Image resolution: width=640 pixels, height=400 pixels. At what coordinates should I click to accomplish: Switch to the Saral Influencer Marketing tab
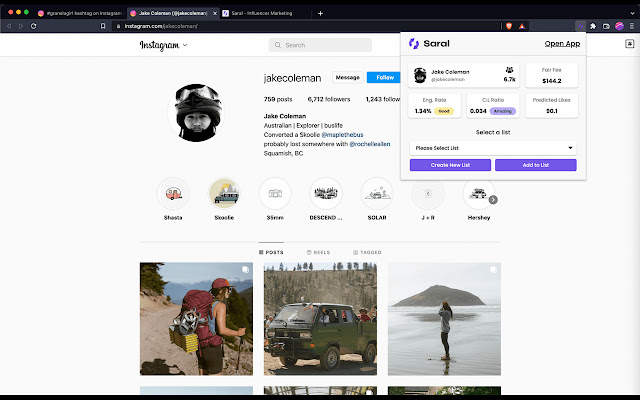261,13
